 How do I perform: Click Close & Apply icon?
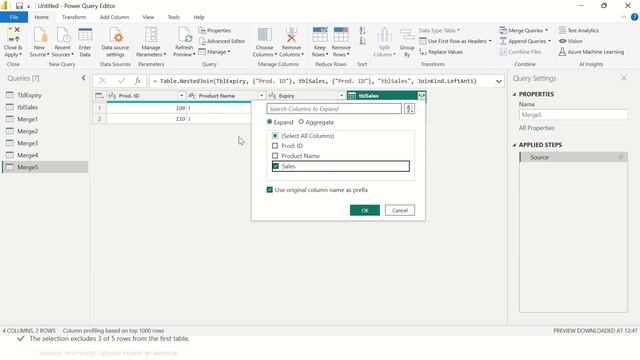13,35
